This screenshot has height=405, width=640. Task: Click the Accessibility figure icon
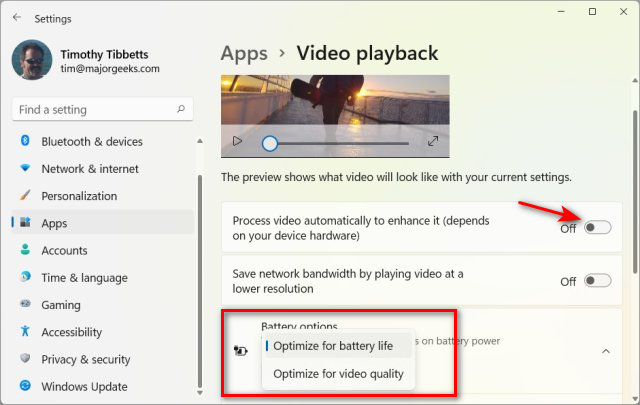tap(25, 331)
